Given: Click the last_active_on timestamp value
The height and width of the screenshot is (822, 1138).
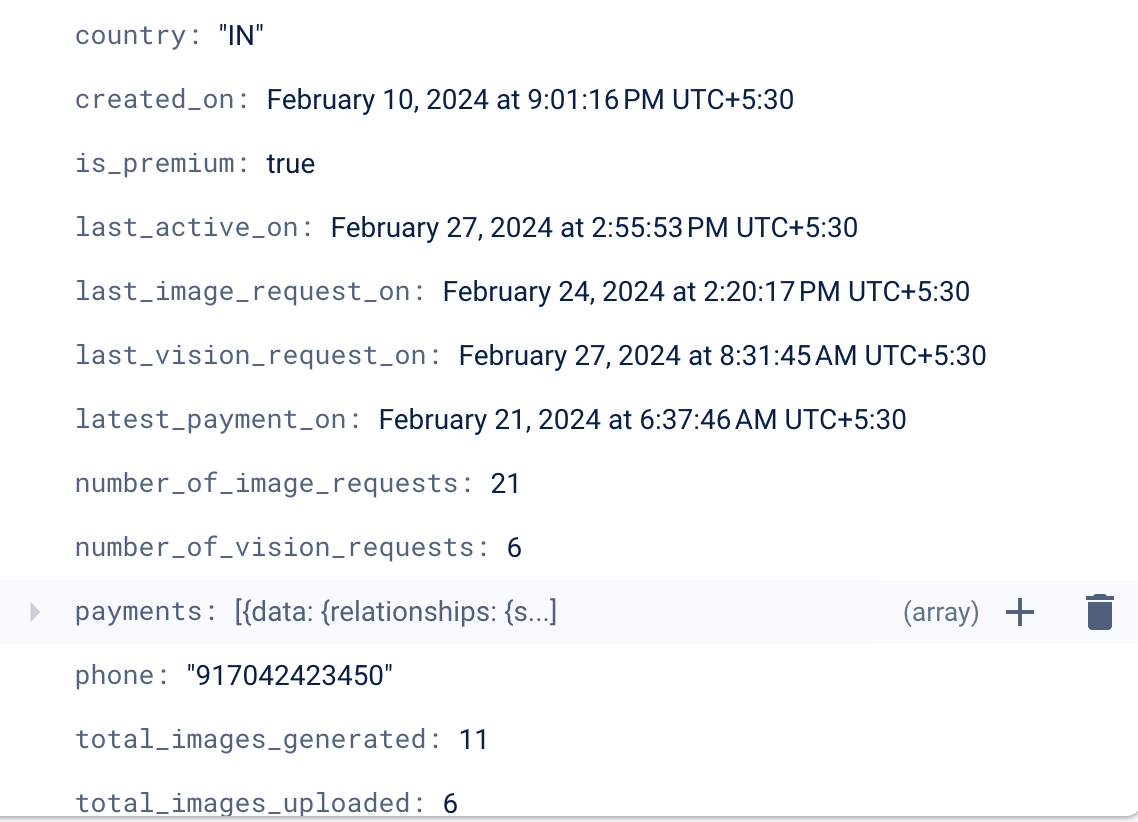Looking at the screenshot, I should pos(594,228).
